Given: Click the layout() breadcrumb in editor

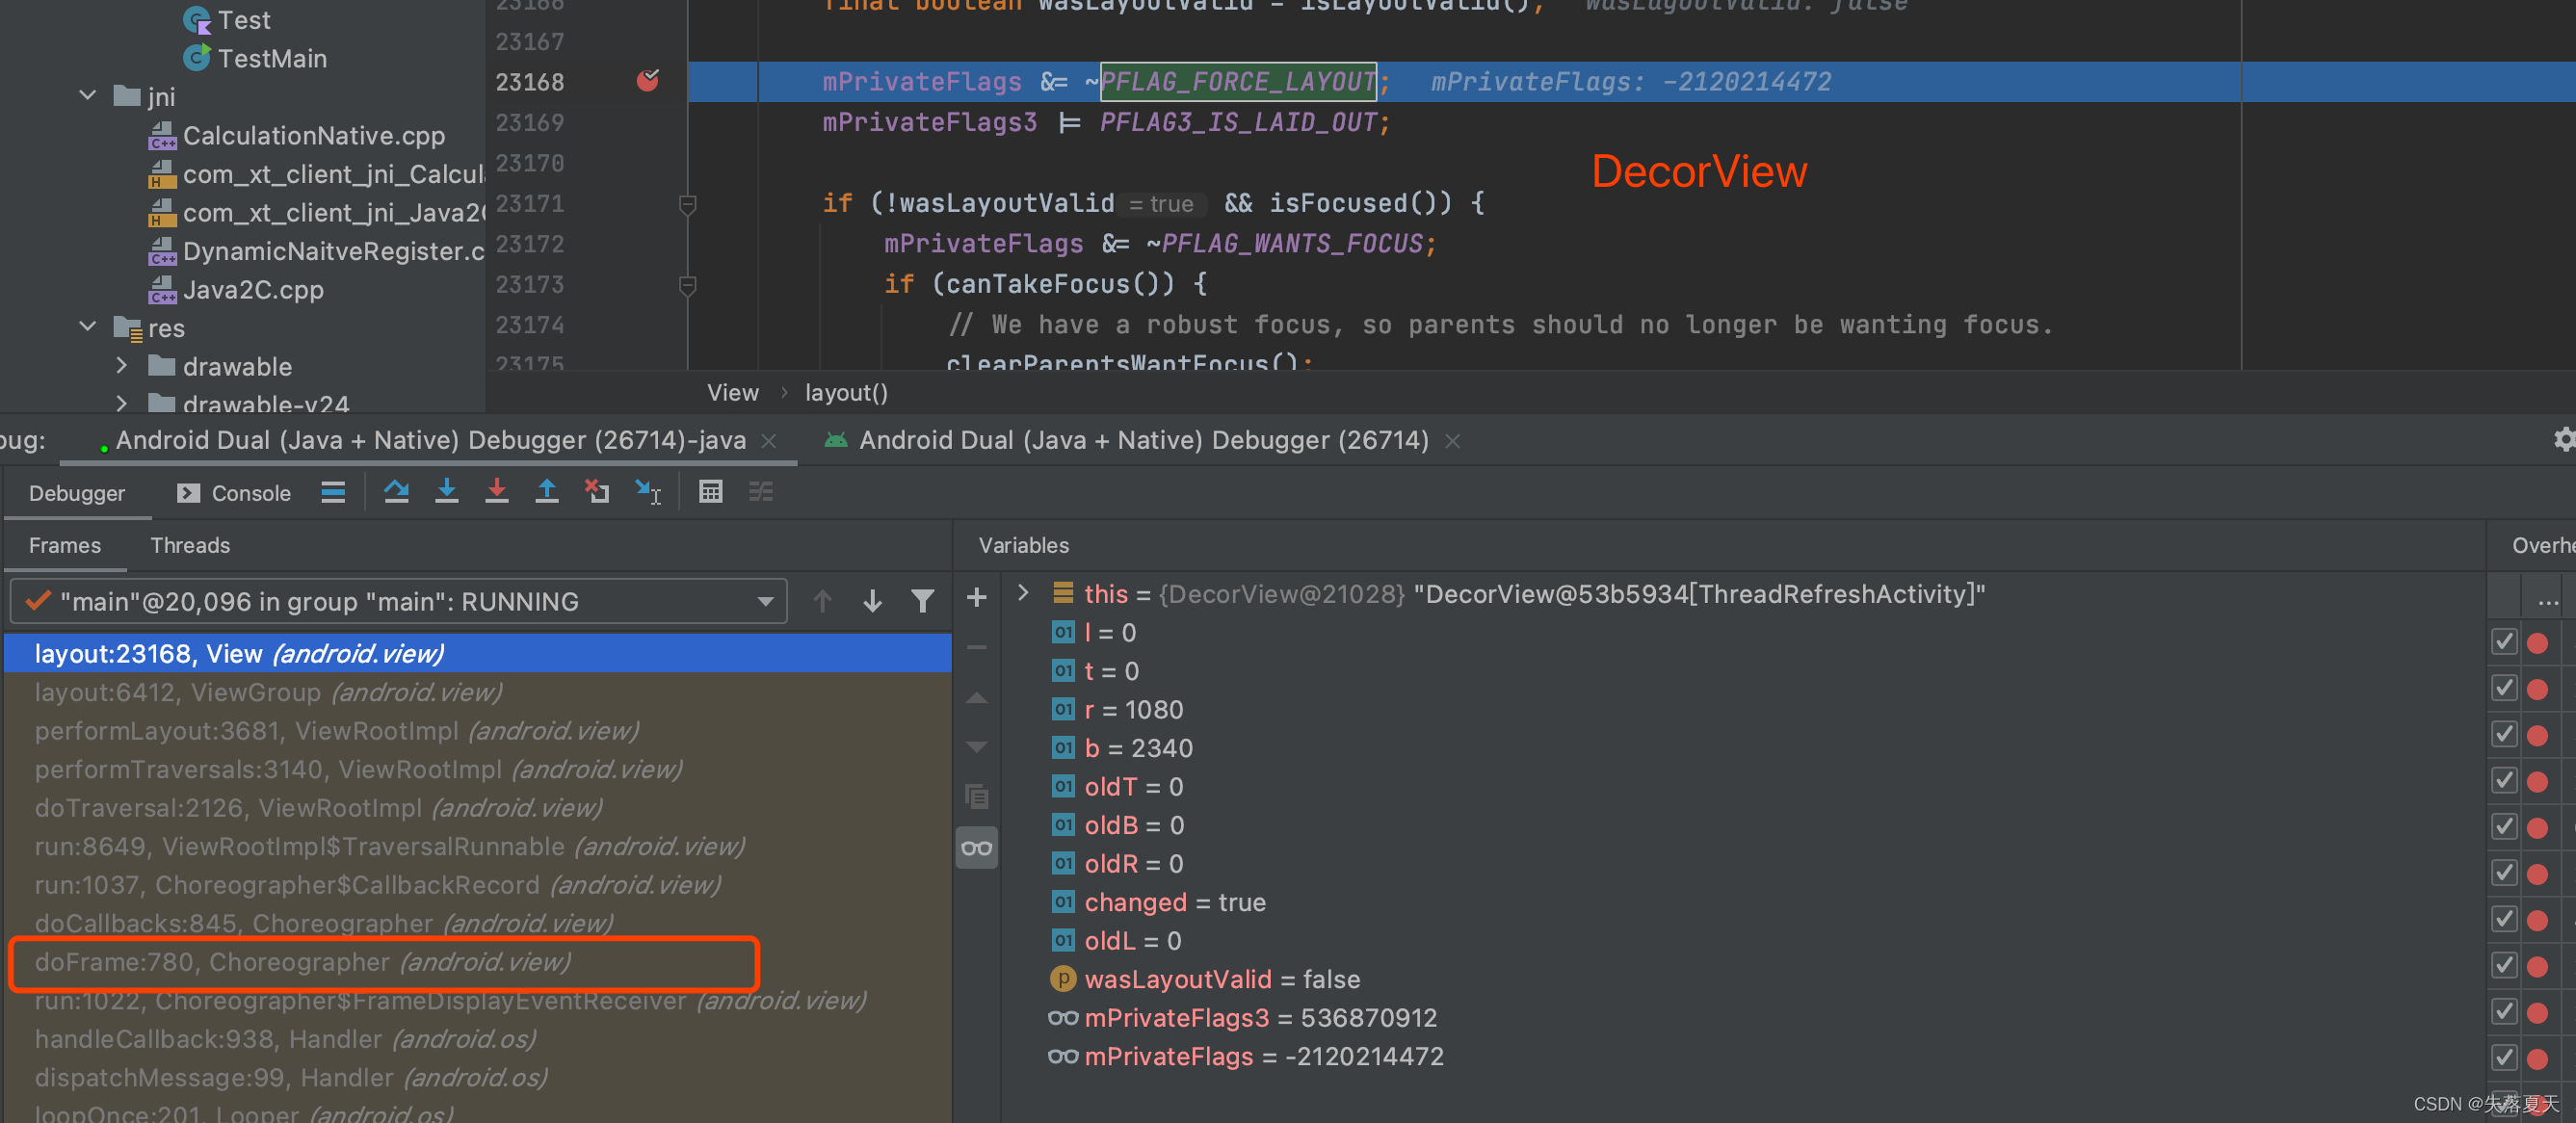Looking at the screenshot, I should (846, 392).
